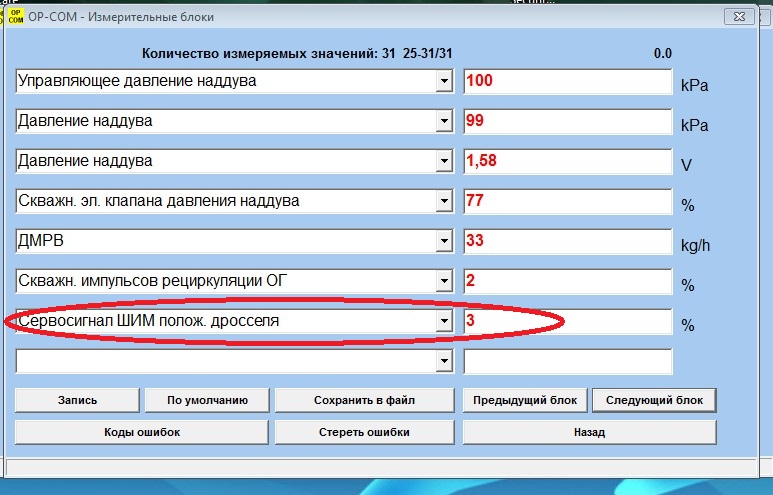
Task: Open the Скважн. импульсов рециркуляции ОГ dropdown arrow
Action: click(444, 281)
